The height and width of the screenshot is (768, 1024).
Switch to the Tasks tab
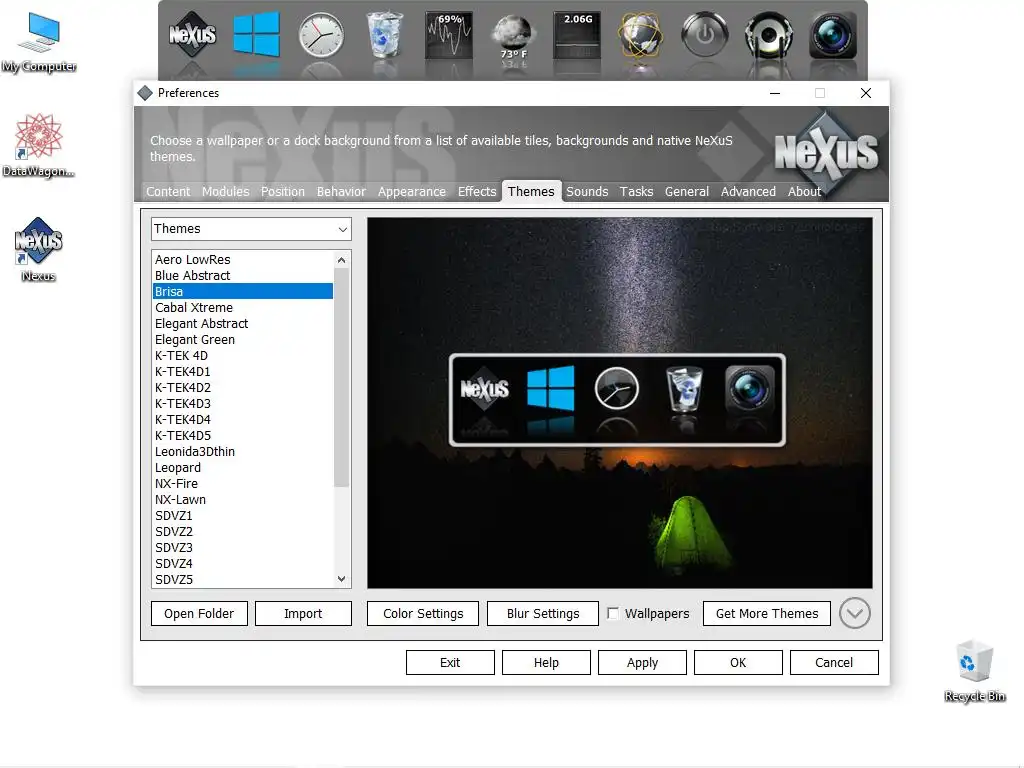coord(636,191)
